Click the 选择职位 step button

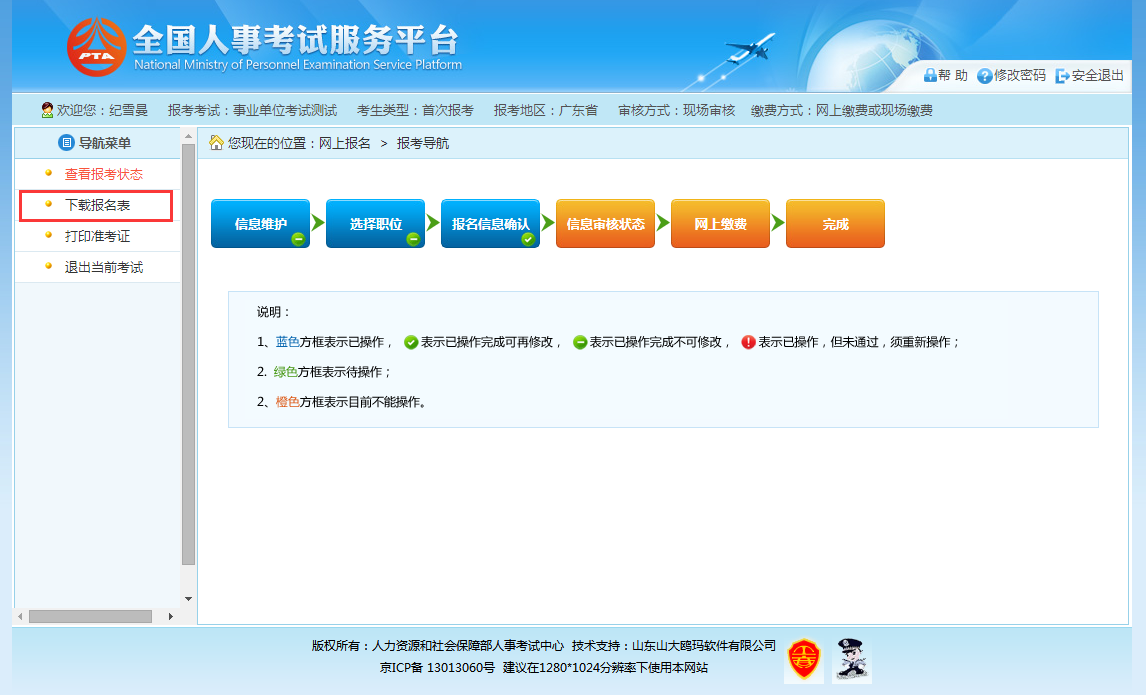click(x=376, y=224)
